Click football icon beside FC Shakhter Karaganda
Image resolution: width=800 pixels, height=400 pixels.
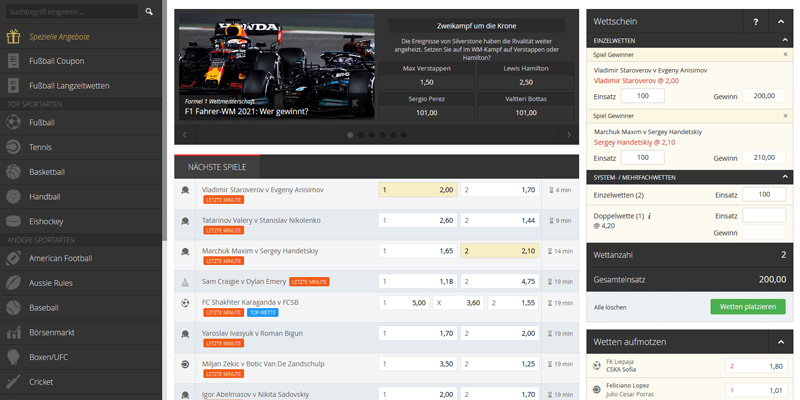click(185, 303)
